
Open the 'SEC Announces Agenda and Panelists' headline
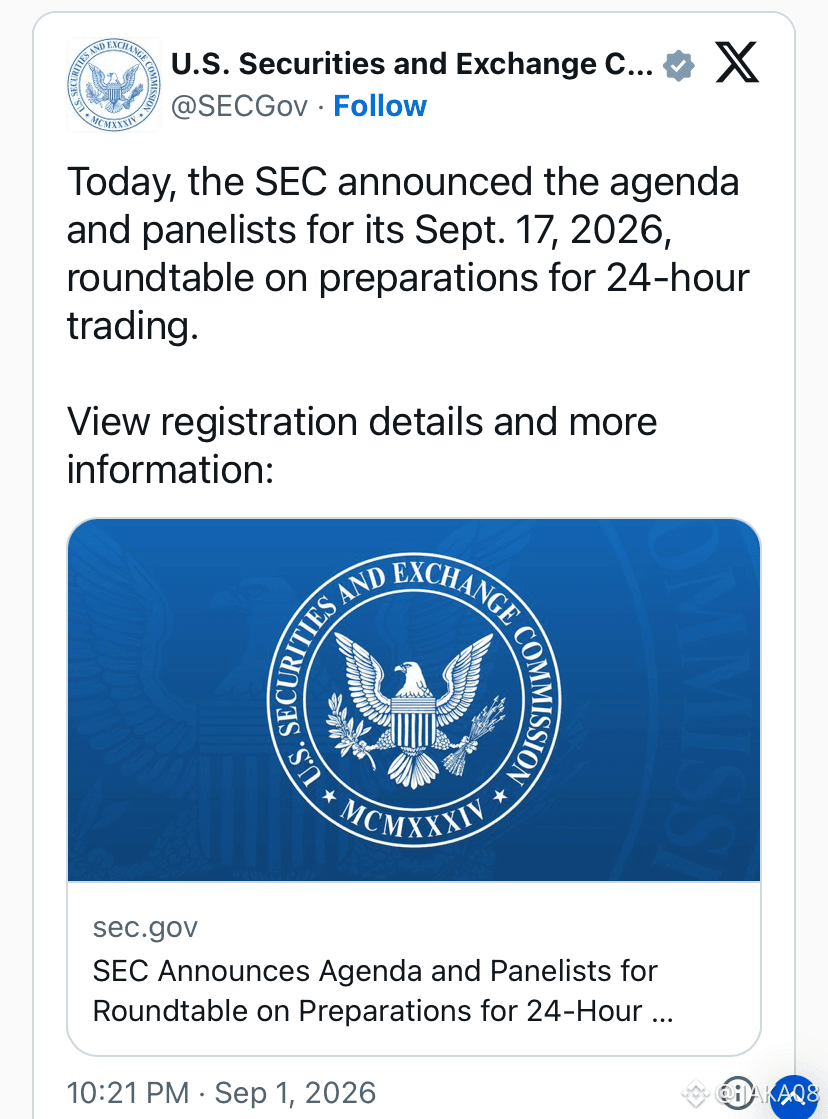(x=383, y=991)
